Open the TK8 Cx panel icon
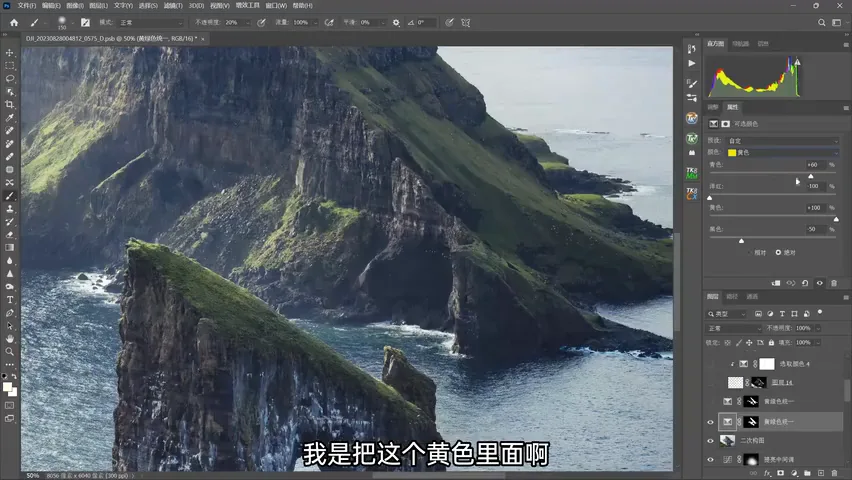The image size is (852, 480). [x=692, y=194]
